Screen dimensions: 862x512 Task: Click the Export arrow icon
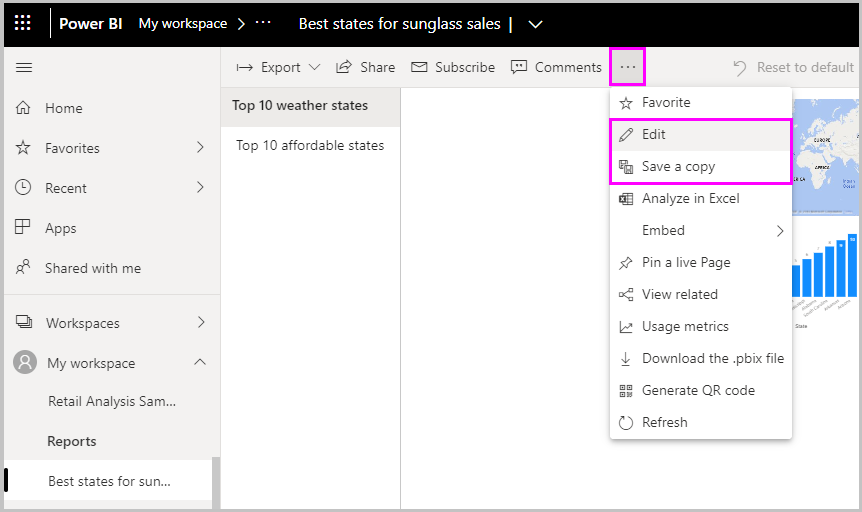(245, 68)
